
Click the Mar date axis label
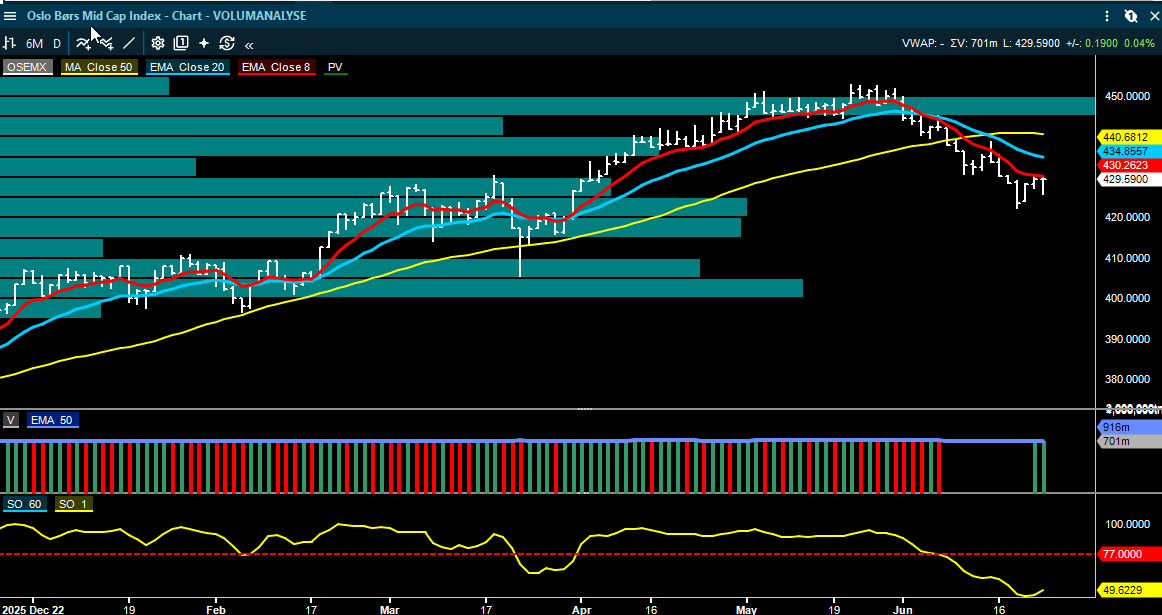coord(389,609)
